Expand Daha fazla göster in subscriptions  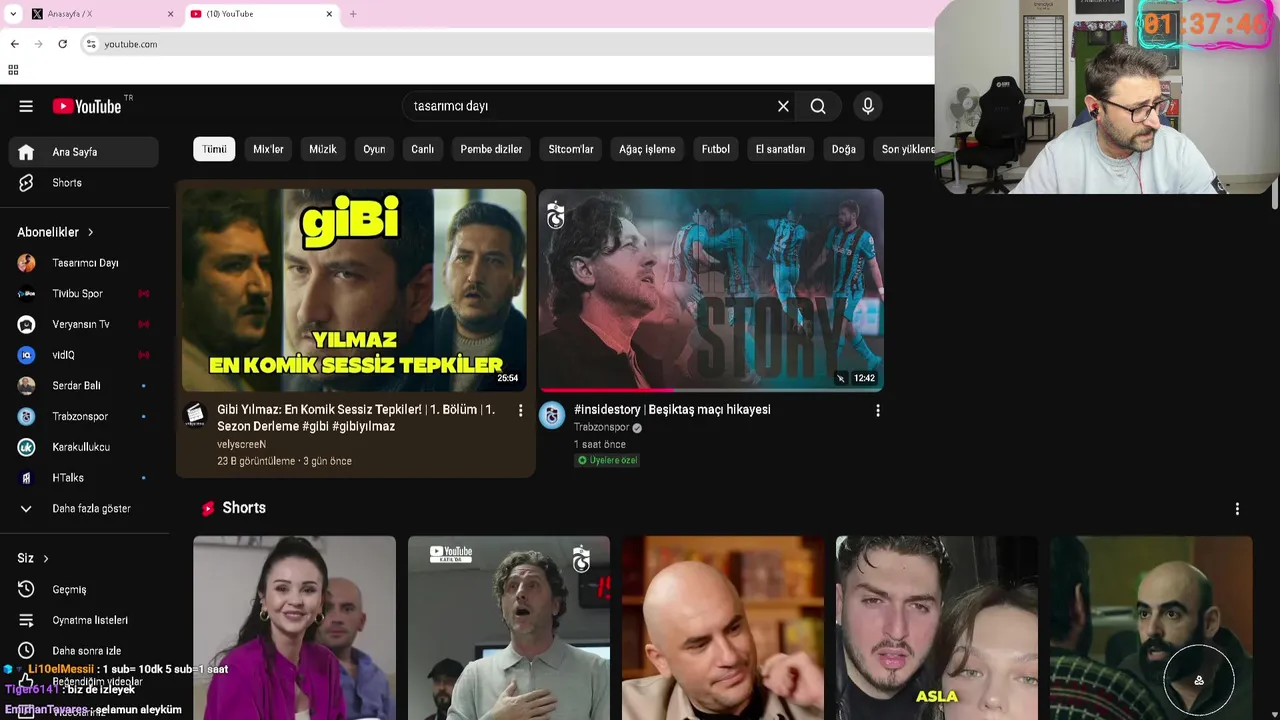(x=84, y=509)
